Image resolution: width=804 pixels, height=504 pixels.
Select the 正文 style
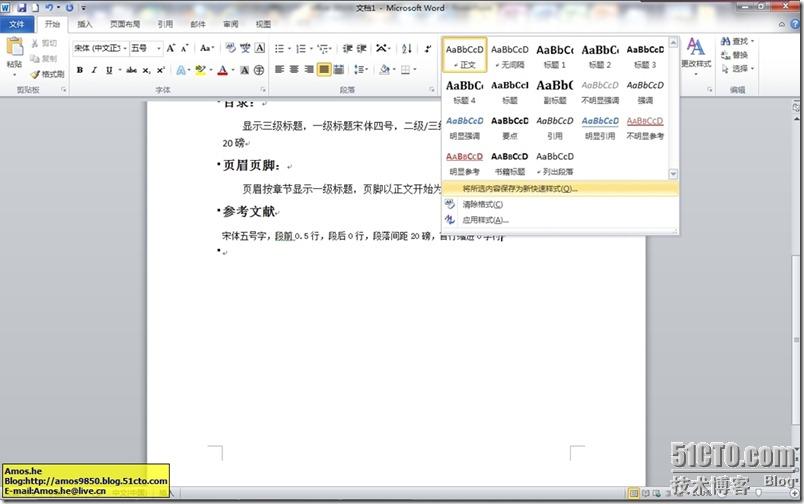465,55
